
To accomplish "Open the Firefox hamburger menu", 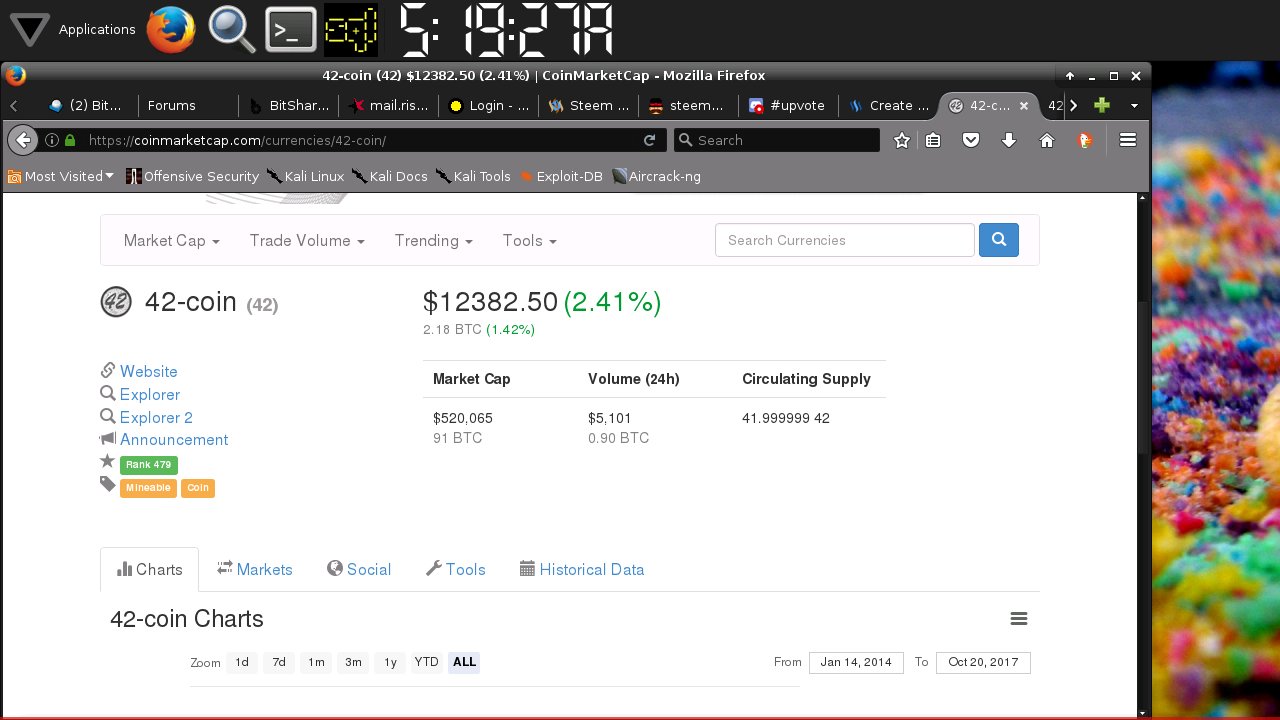I will [1128, 140].
